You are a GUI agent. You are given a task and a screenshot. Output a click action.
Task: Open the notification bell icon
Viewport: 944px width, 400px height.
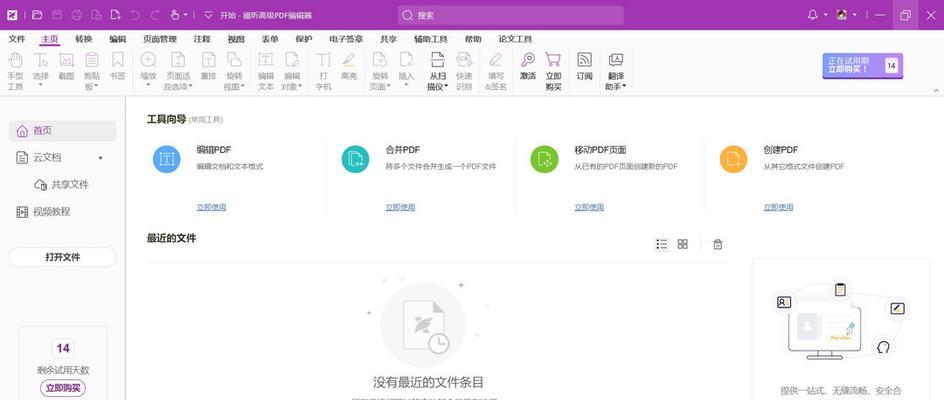pos(813,15)
